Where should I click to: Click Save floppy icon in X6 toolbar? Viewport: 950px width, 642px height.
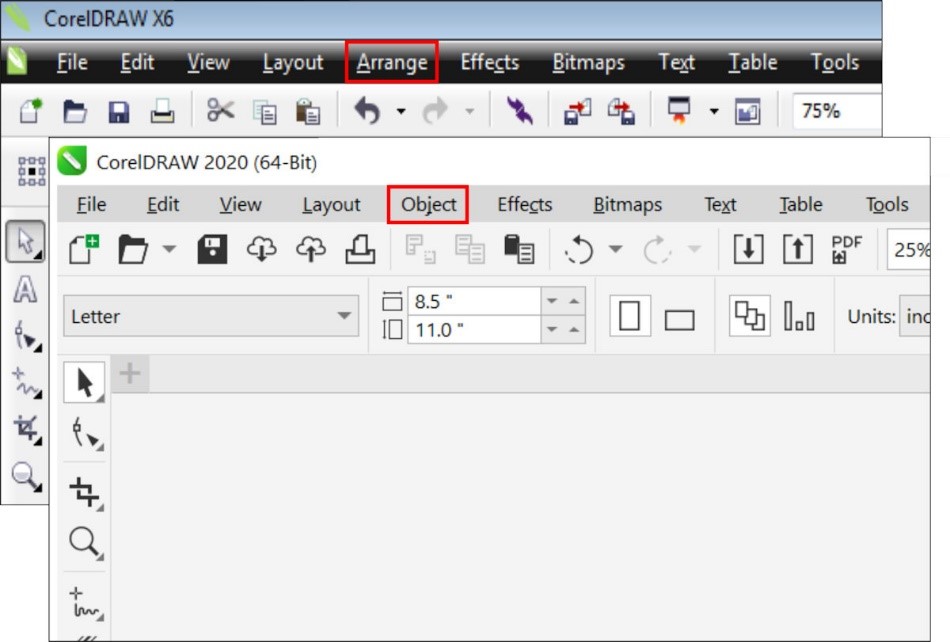point(119,112)
